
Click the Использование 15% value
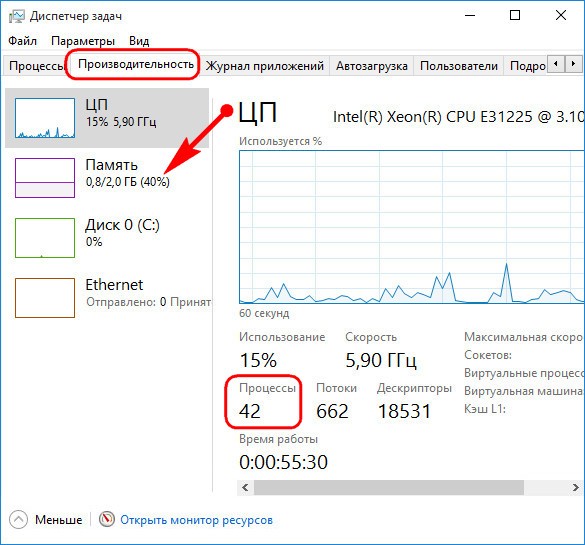tap(258, 360)
